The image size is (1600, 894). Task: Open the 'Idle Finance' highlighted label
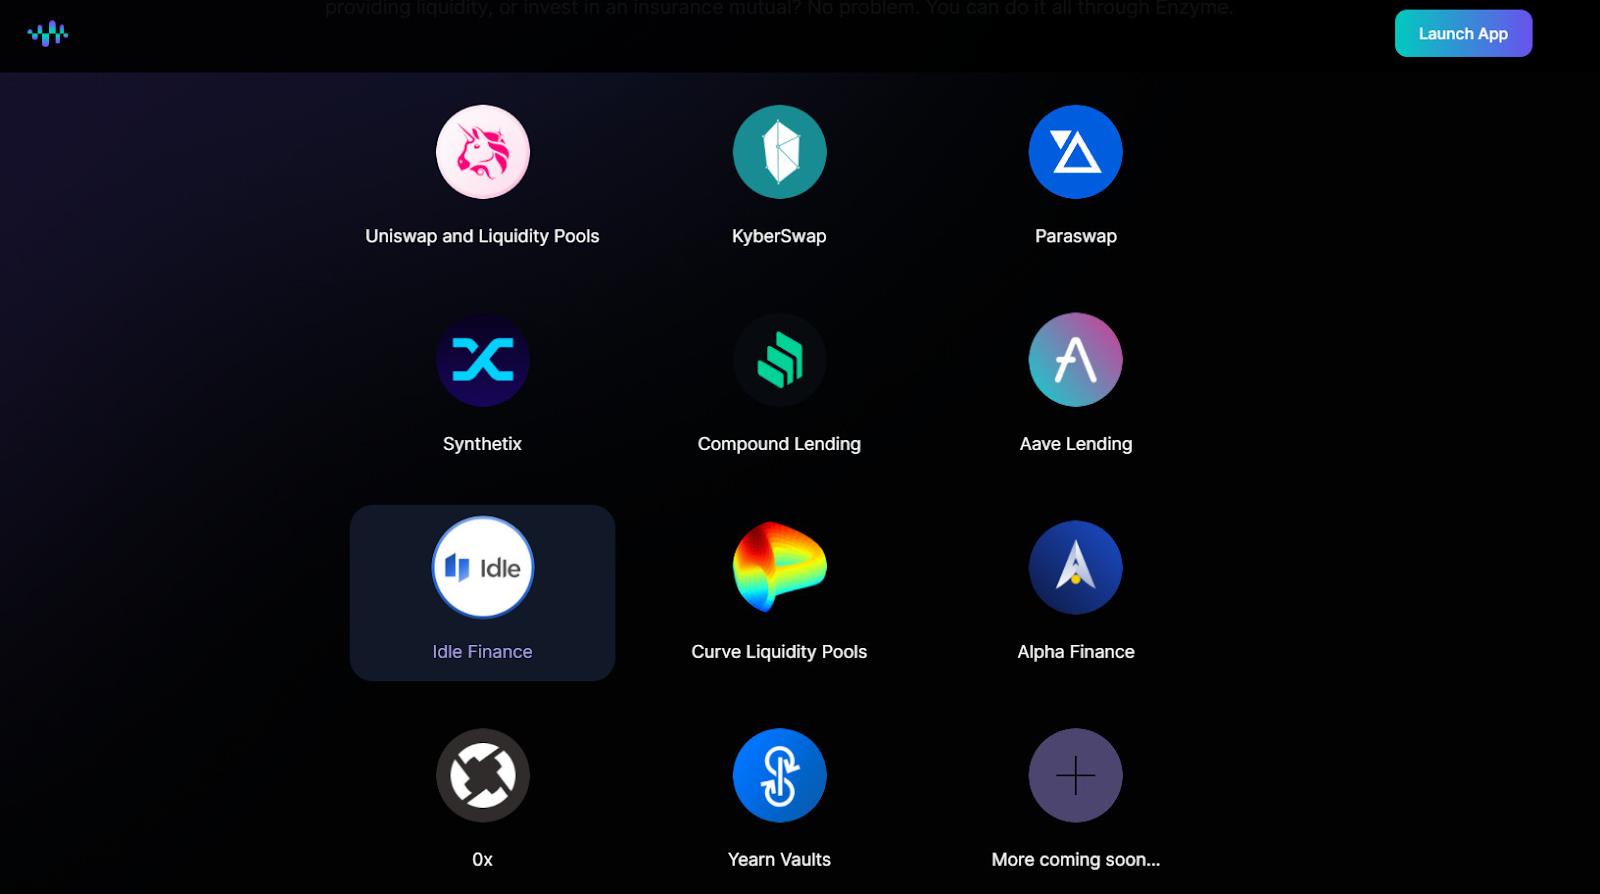[x=482, y=652]
